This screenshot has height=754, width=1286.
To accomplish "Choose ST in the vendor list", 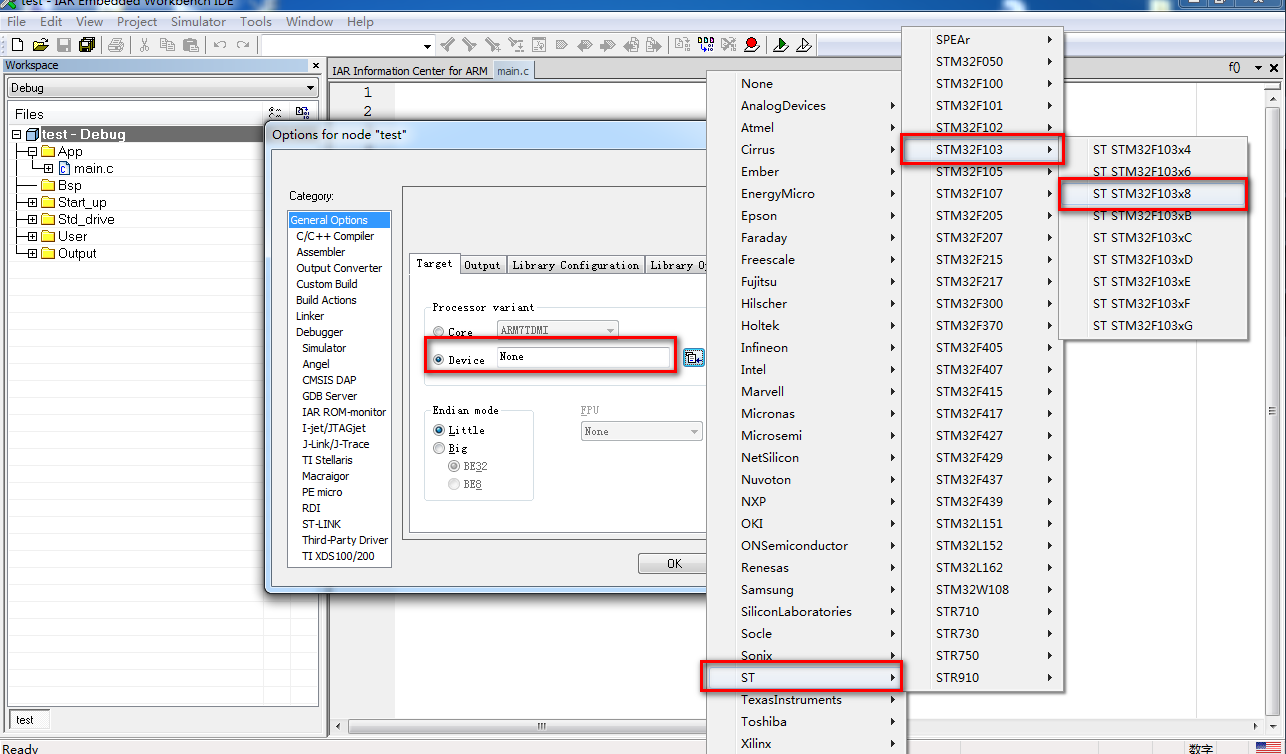I will pos(805,677).
